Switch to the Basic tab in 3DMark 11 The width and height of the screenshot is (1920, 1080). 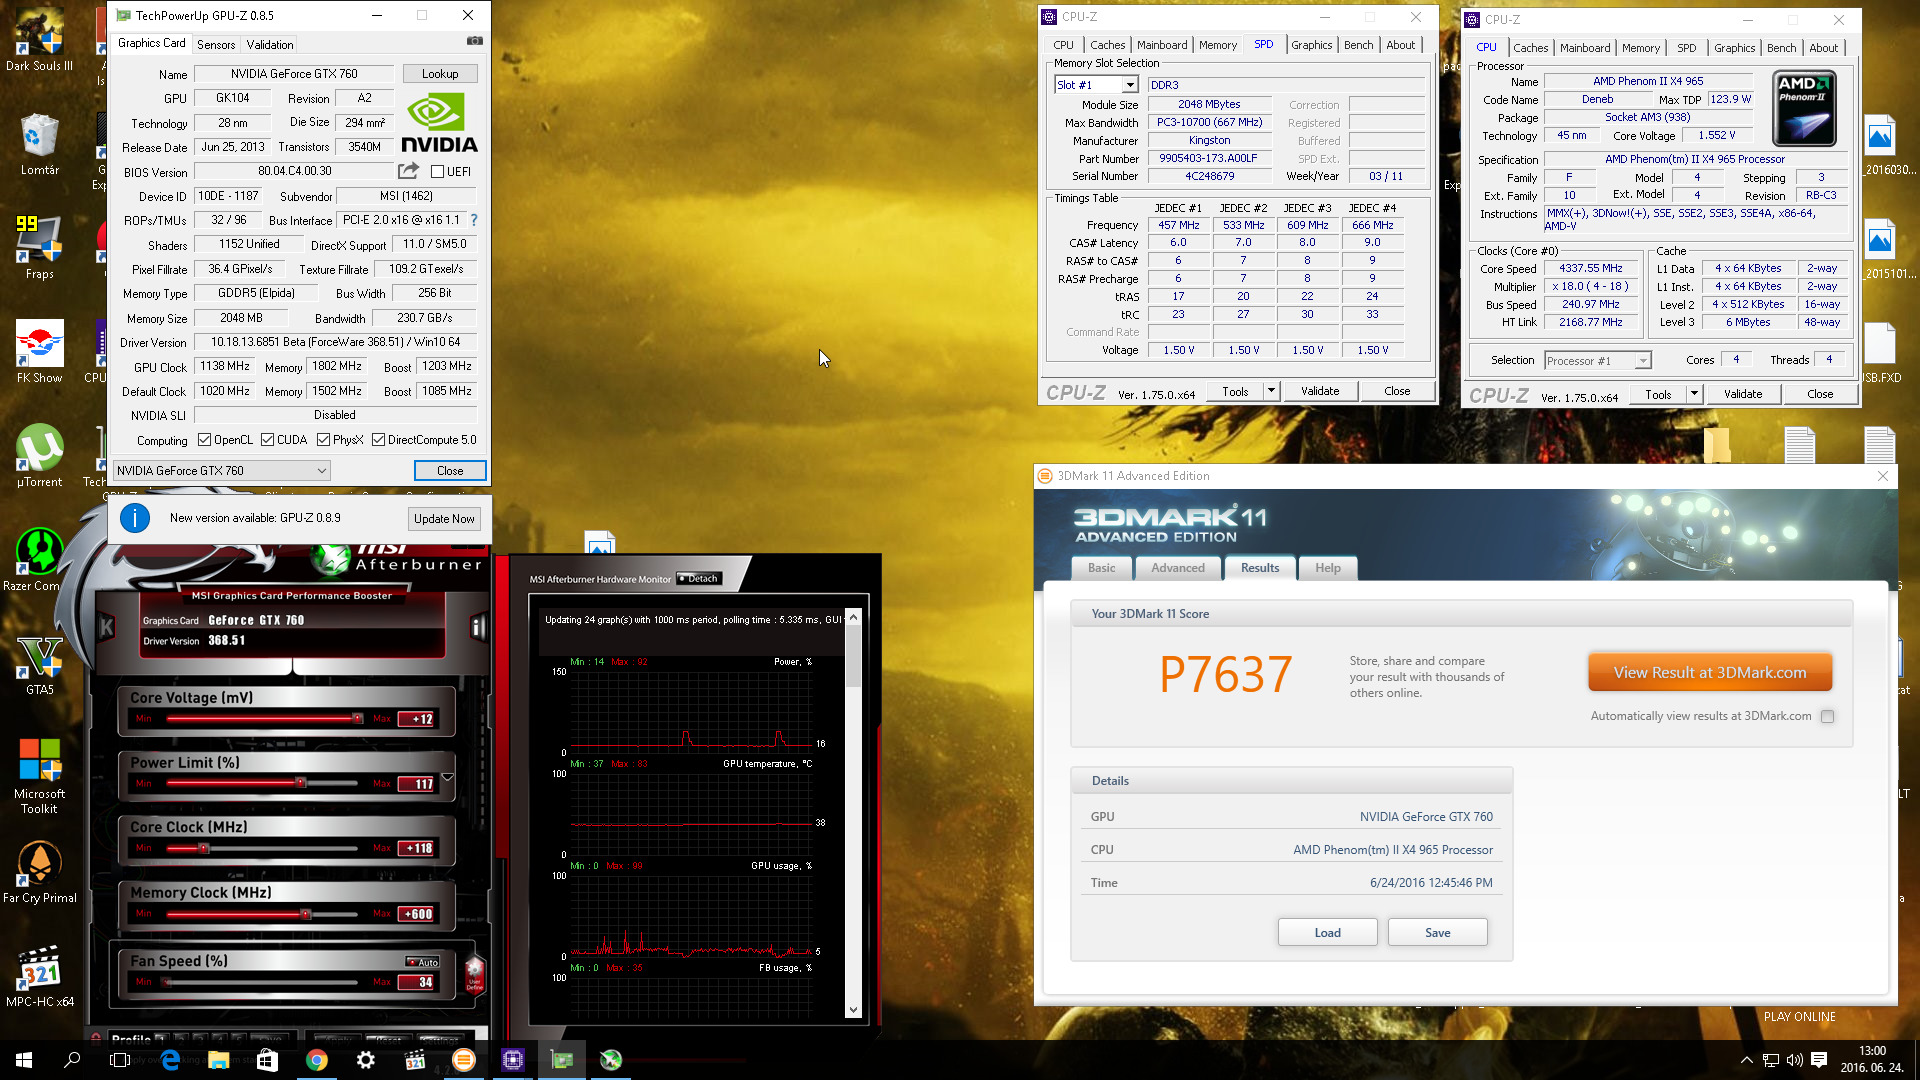pyautogui.click(x=1101, y=568)
